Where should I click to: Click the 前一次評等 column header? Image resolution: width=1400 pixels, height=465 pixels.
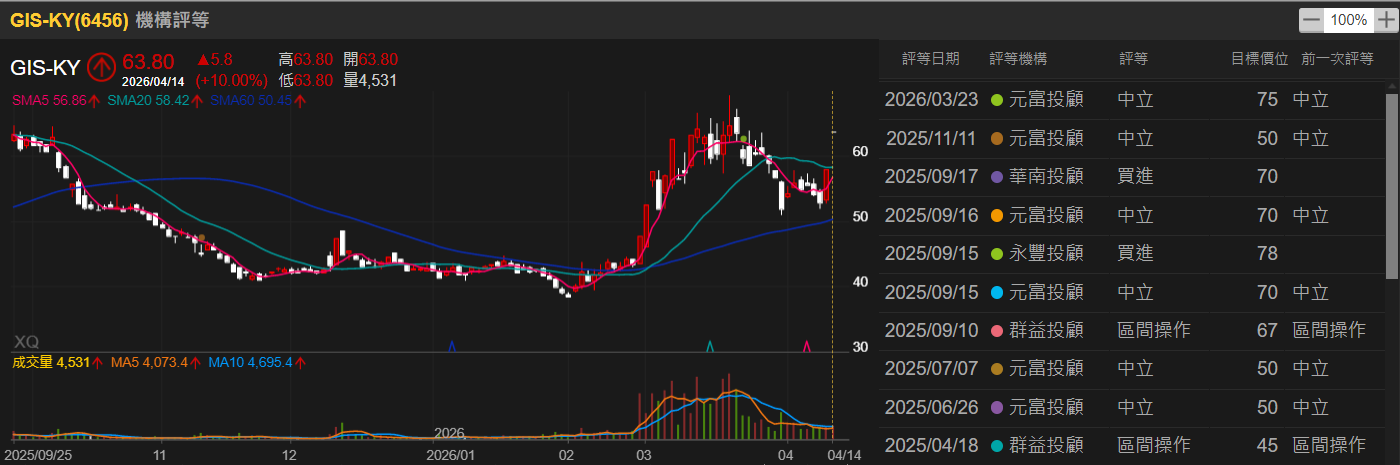point(1337,59)
